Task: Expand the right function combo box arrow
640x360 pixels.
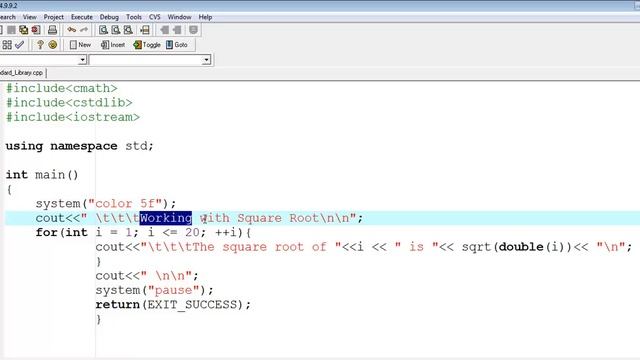Action: coord(207,60)
